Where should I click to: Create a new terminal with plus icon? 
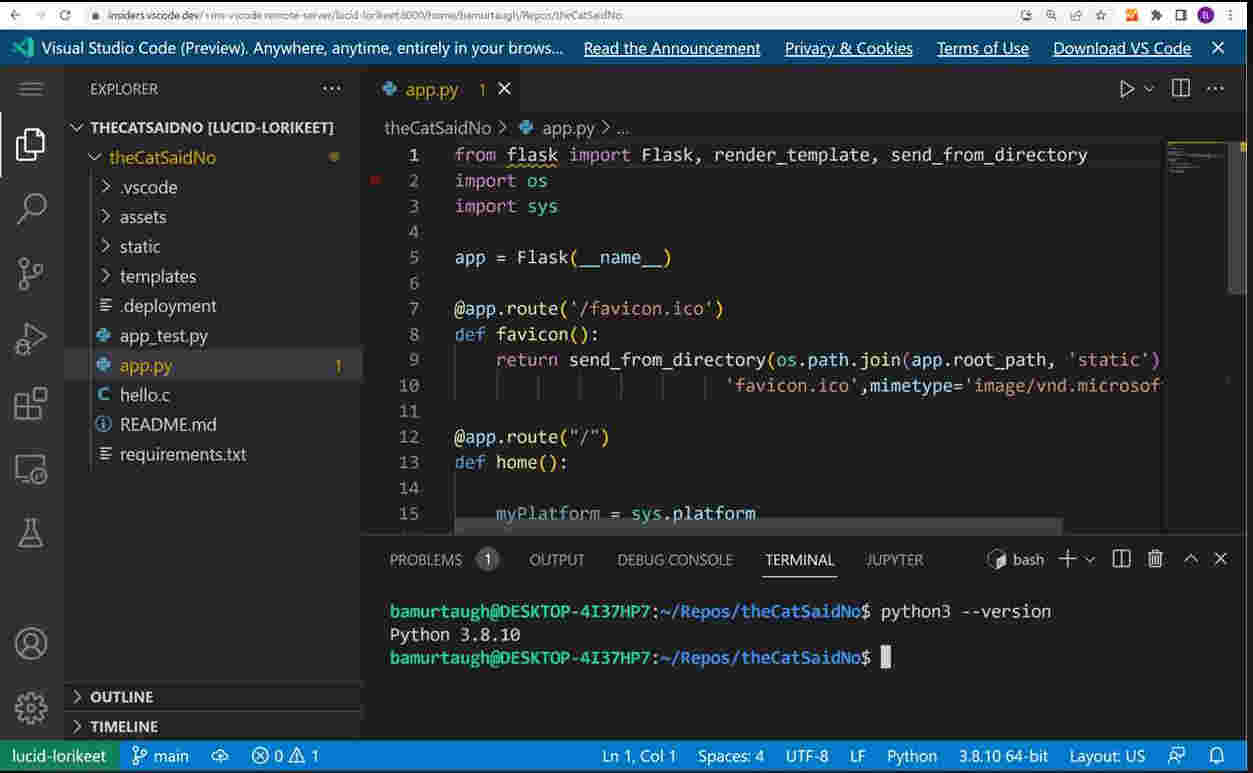1067,559
